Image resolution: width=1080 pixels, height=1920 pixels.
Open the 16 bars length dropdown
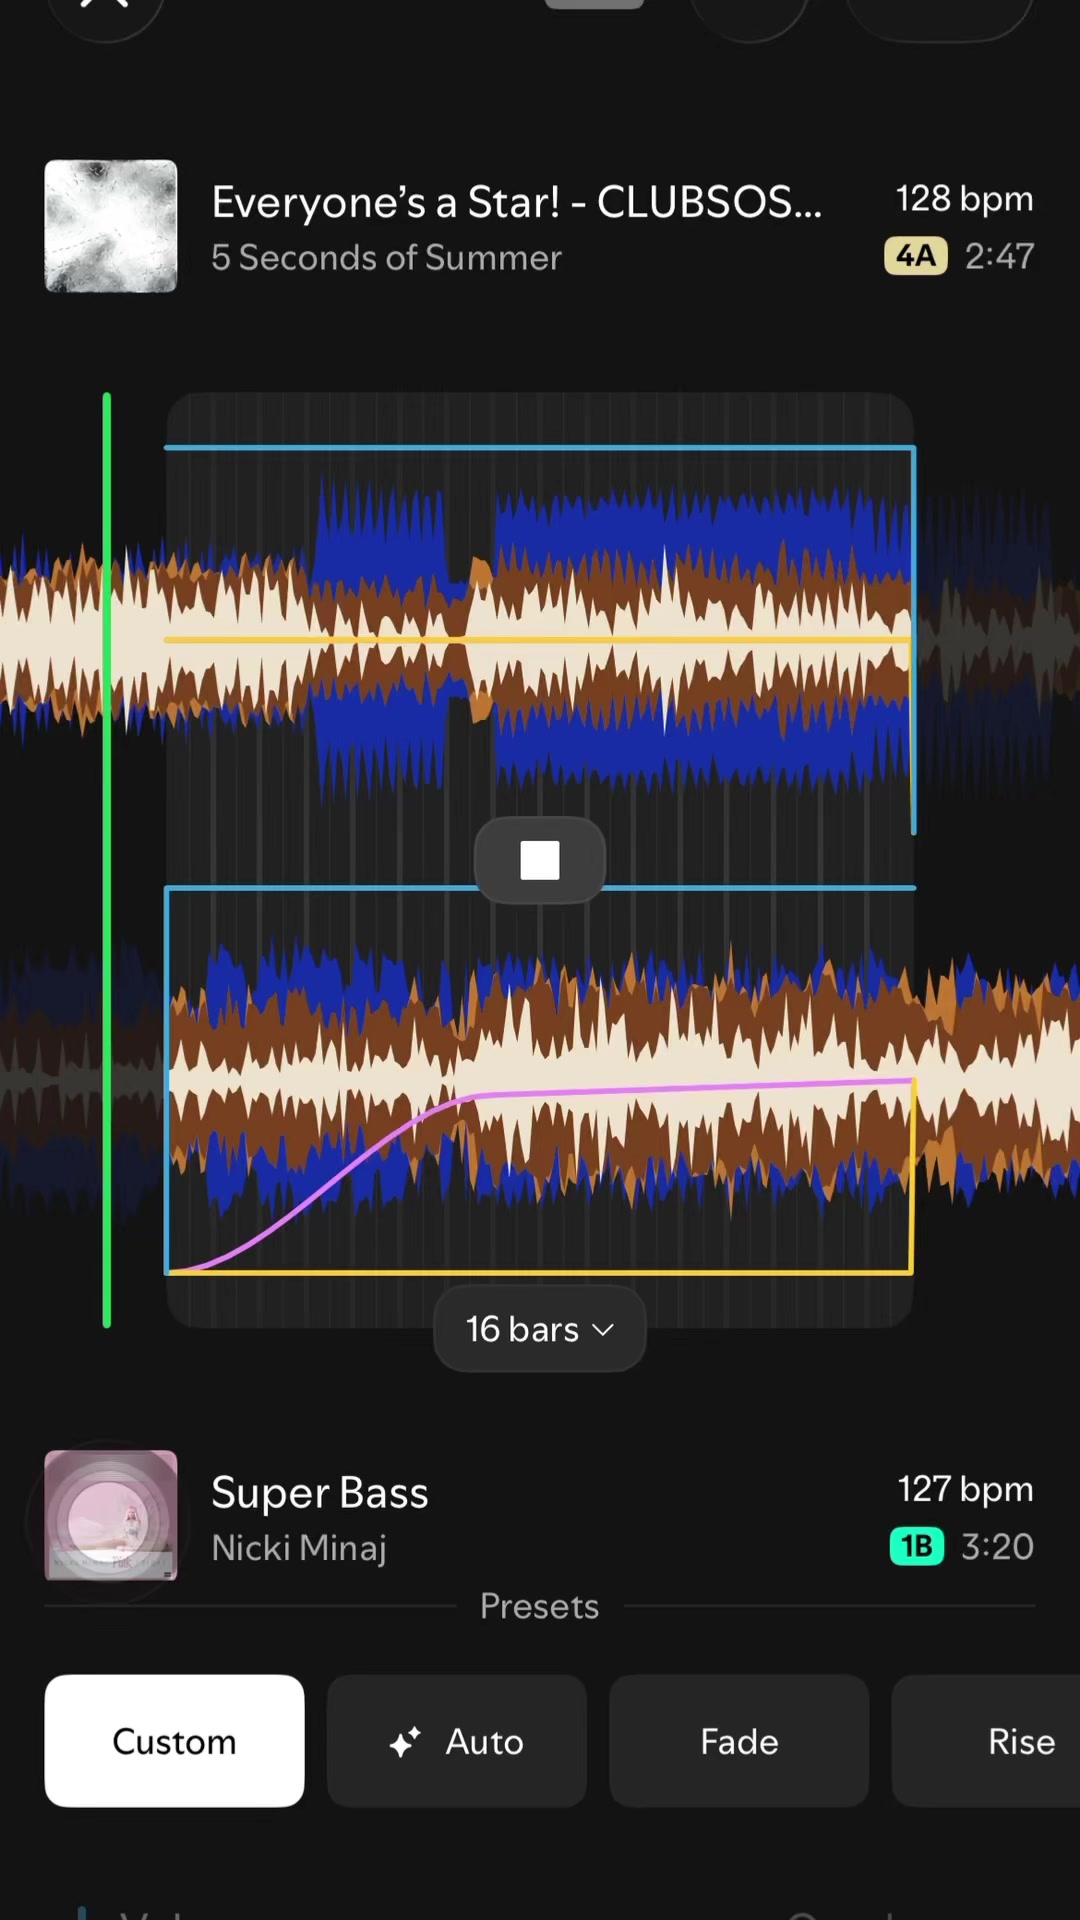tap(540, 1329)
